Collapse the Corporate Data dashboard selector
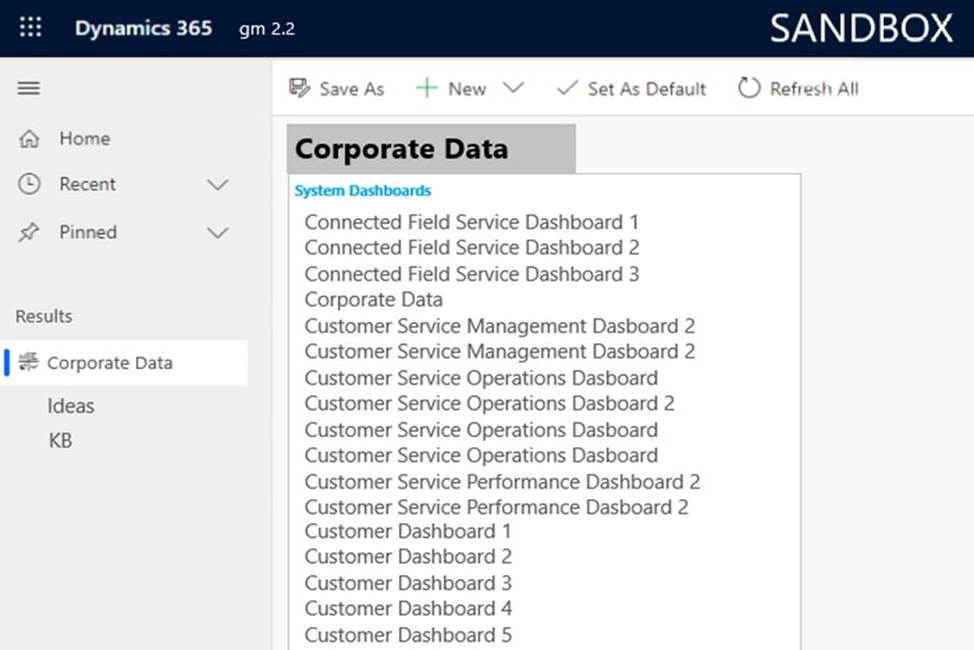974x650 pixels. 430,149
